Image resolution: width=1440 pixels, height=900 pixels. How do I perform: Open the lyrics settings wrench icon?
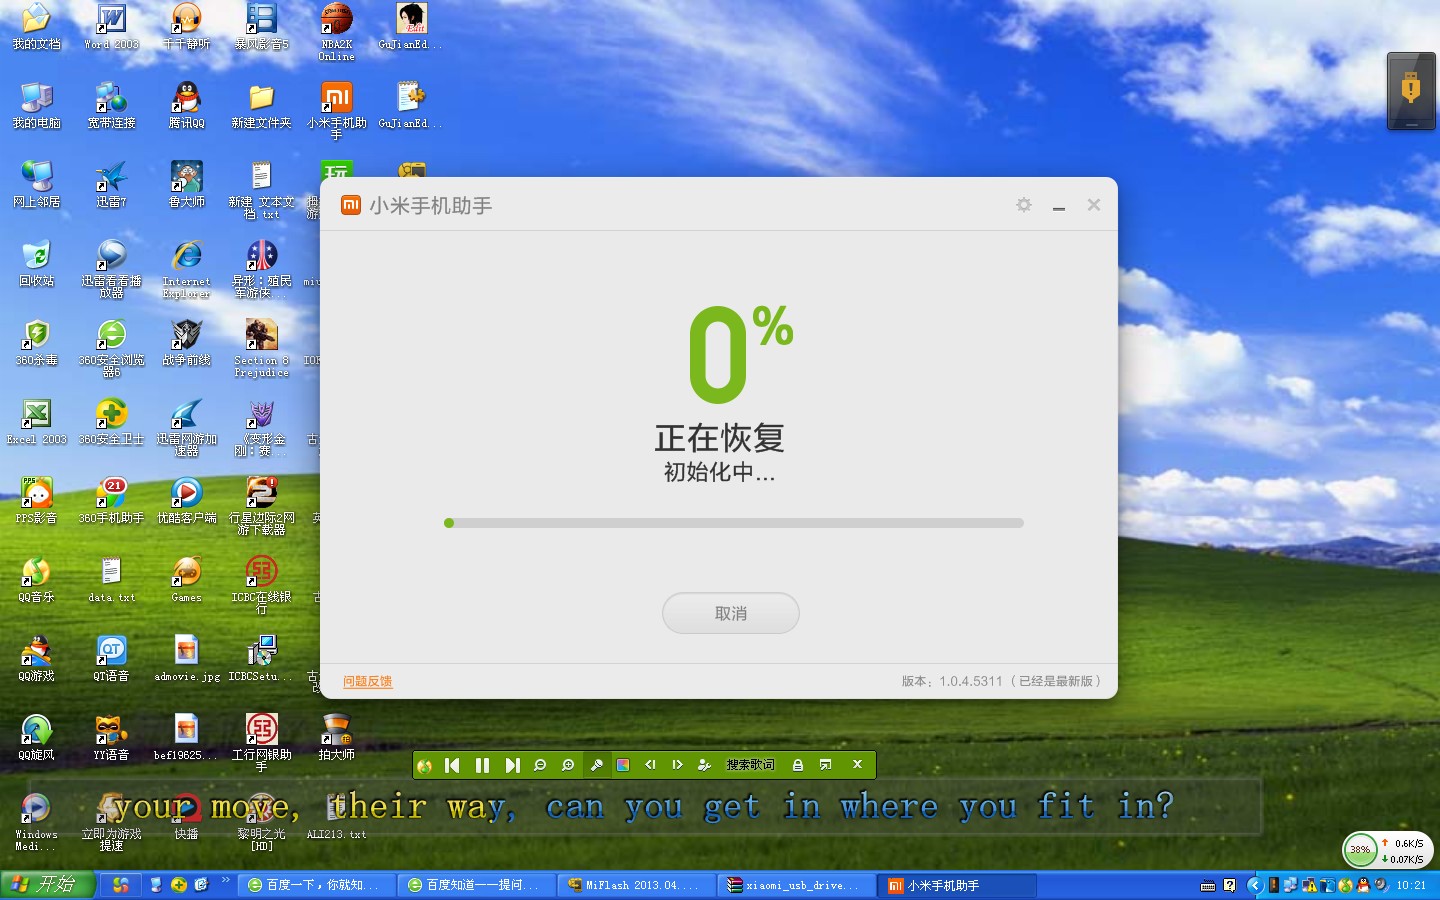click(x=705, y=765)
